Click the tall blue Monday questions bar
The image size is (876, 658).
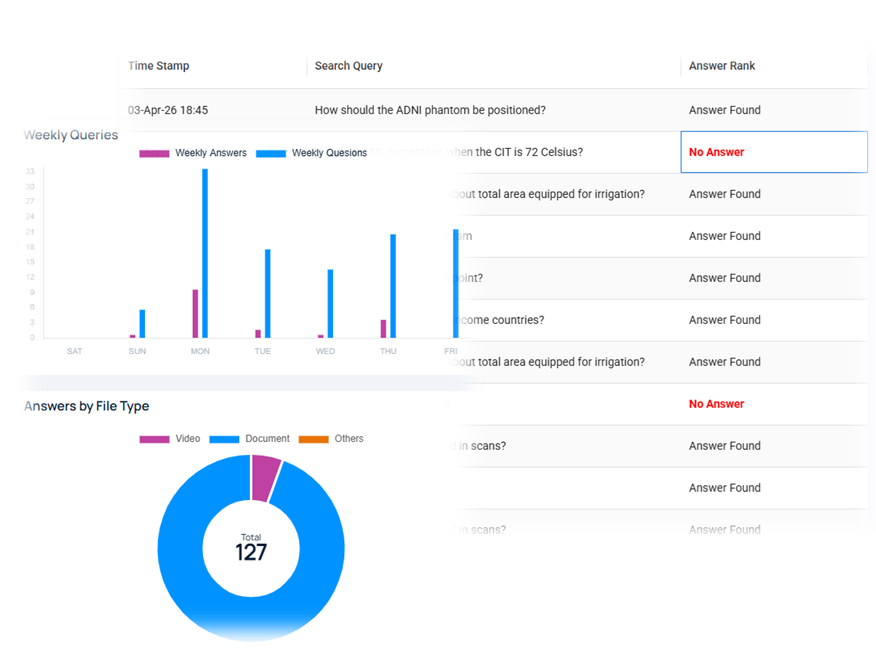pos(205,253)
